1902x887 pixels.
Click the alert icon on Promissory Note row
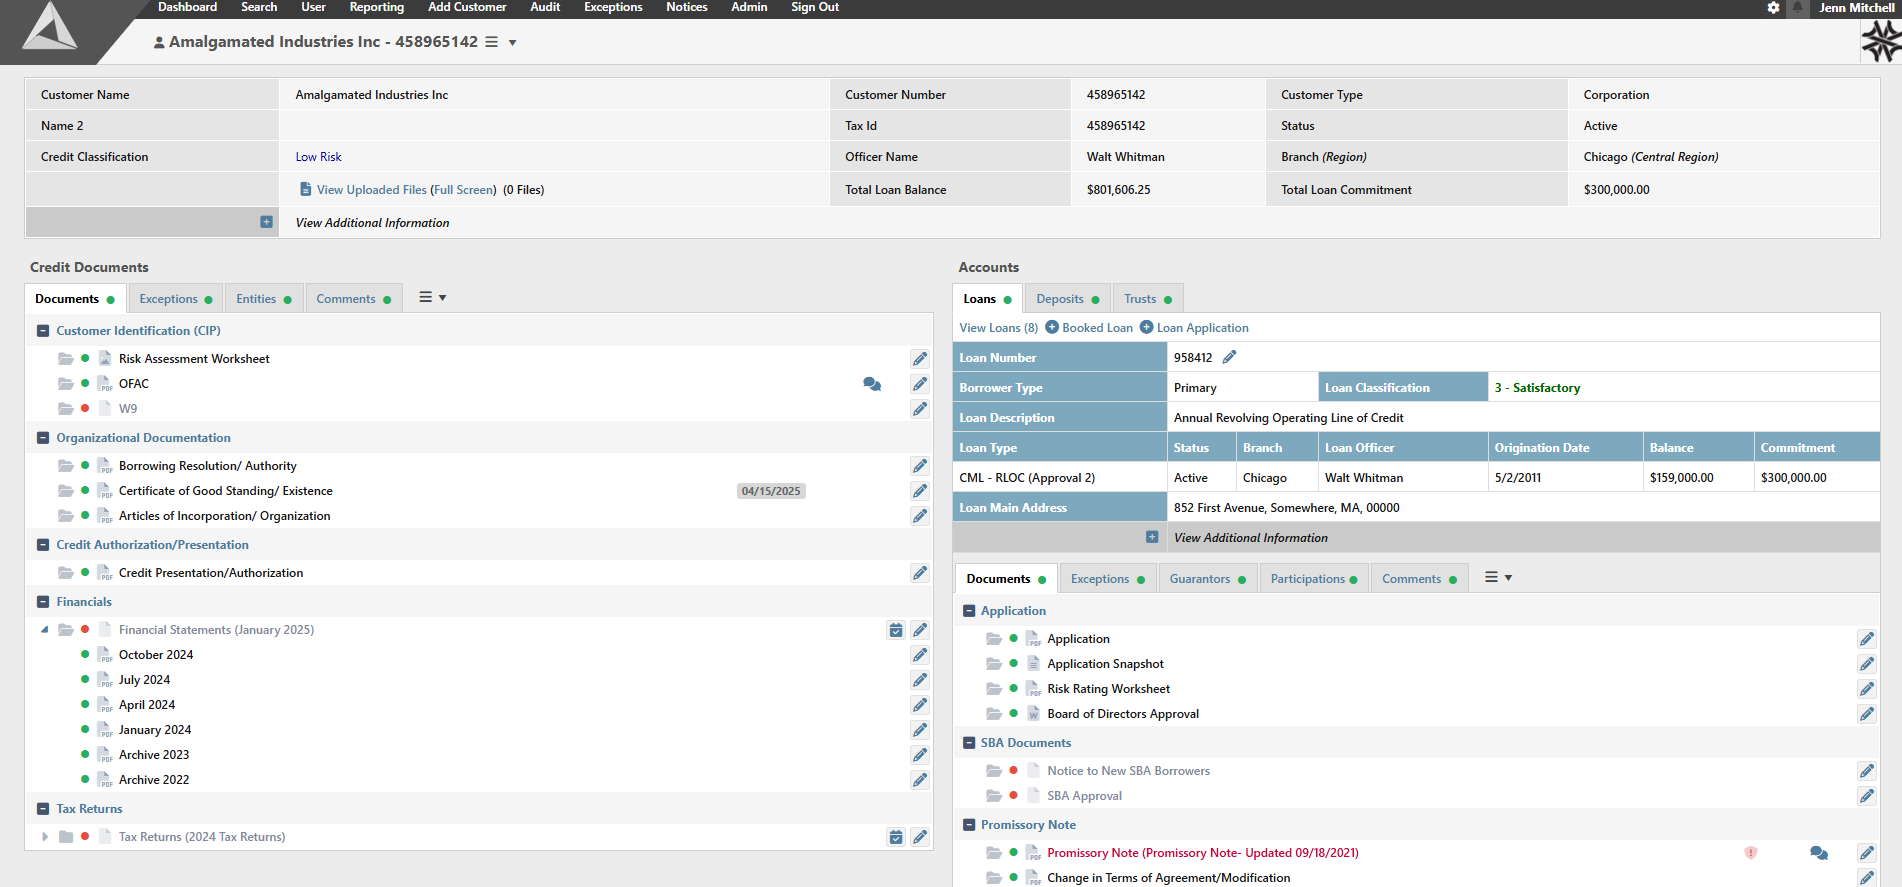1751,853
